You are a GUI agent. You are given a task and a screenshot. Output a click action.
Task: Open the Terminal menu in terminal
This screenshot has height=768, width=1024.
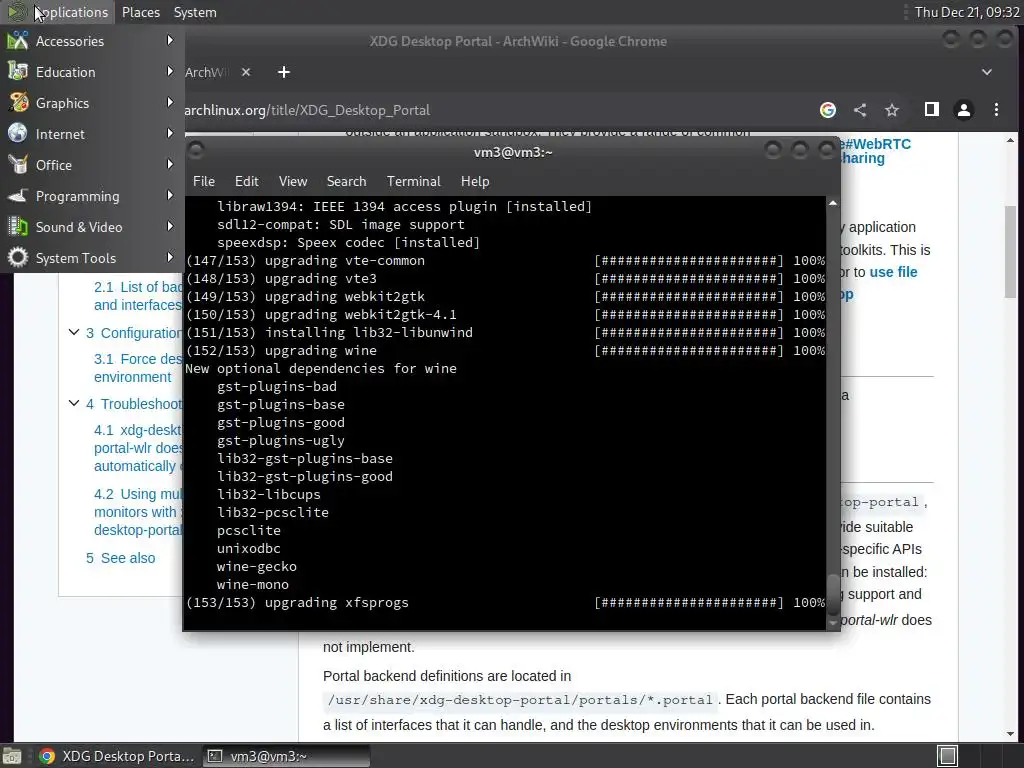pyautogui.click(x=413, y=182)
